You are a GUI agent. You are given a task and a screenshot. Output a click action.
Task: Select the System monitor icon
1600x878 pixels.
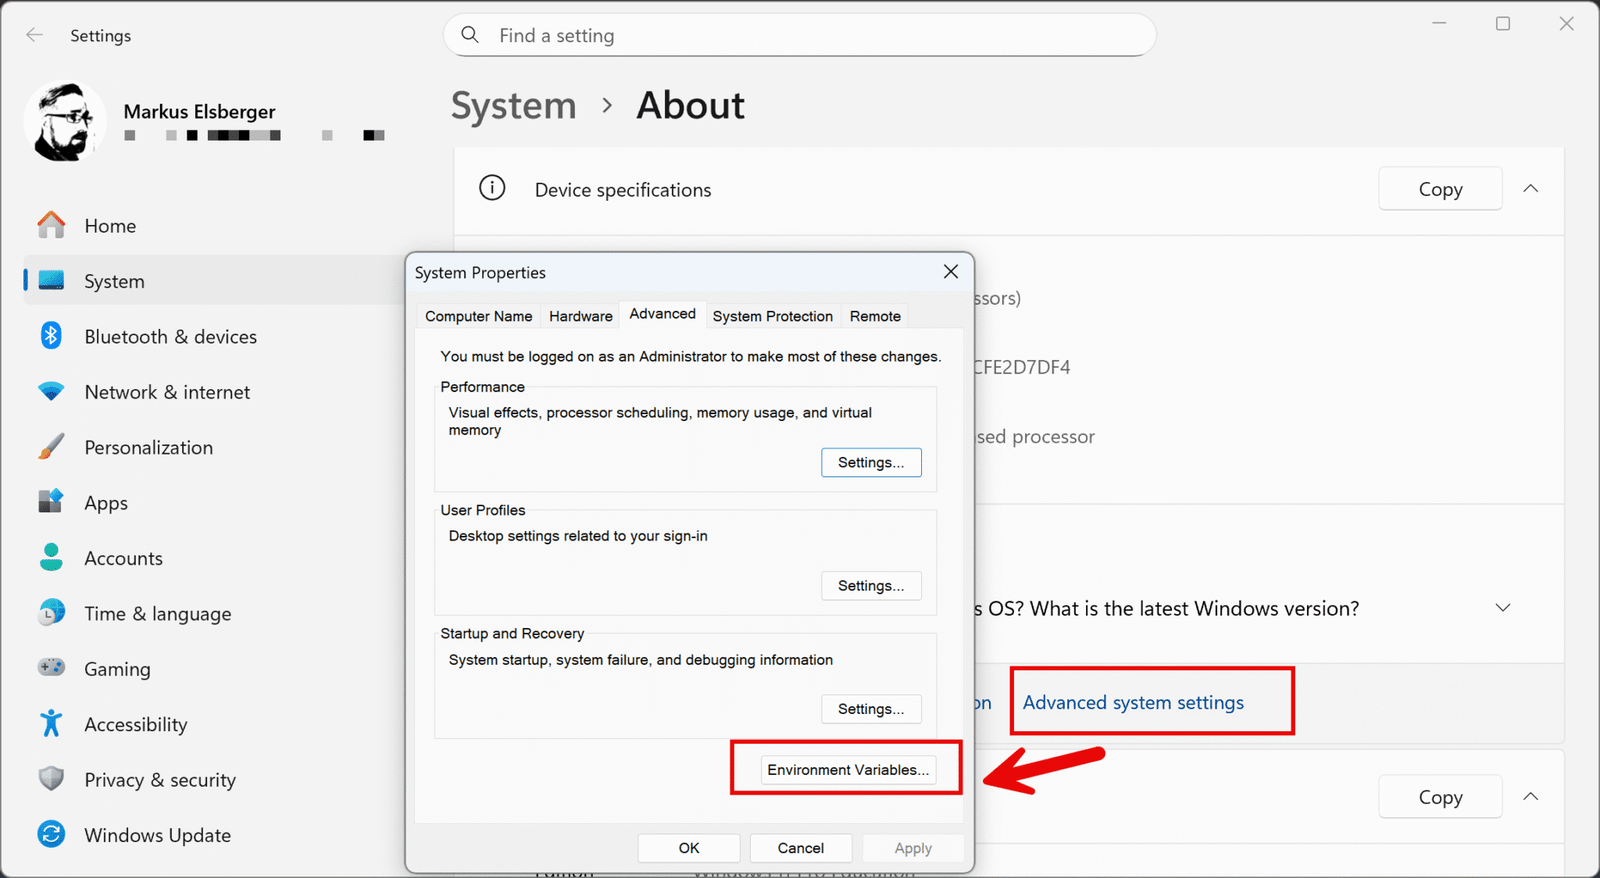coord(51,281)
